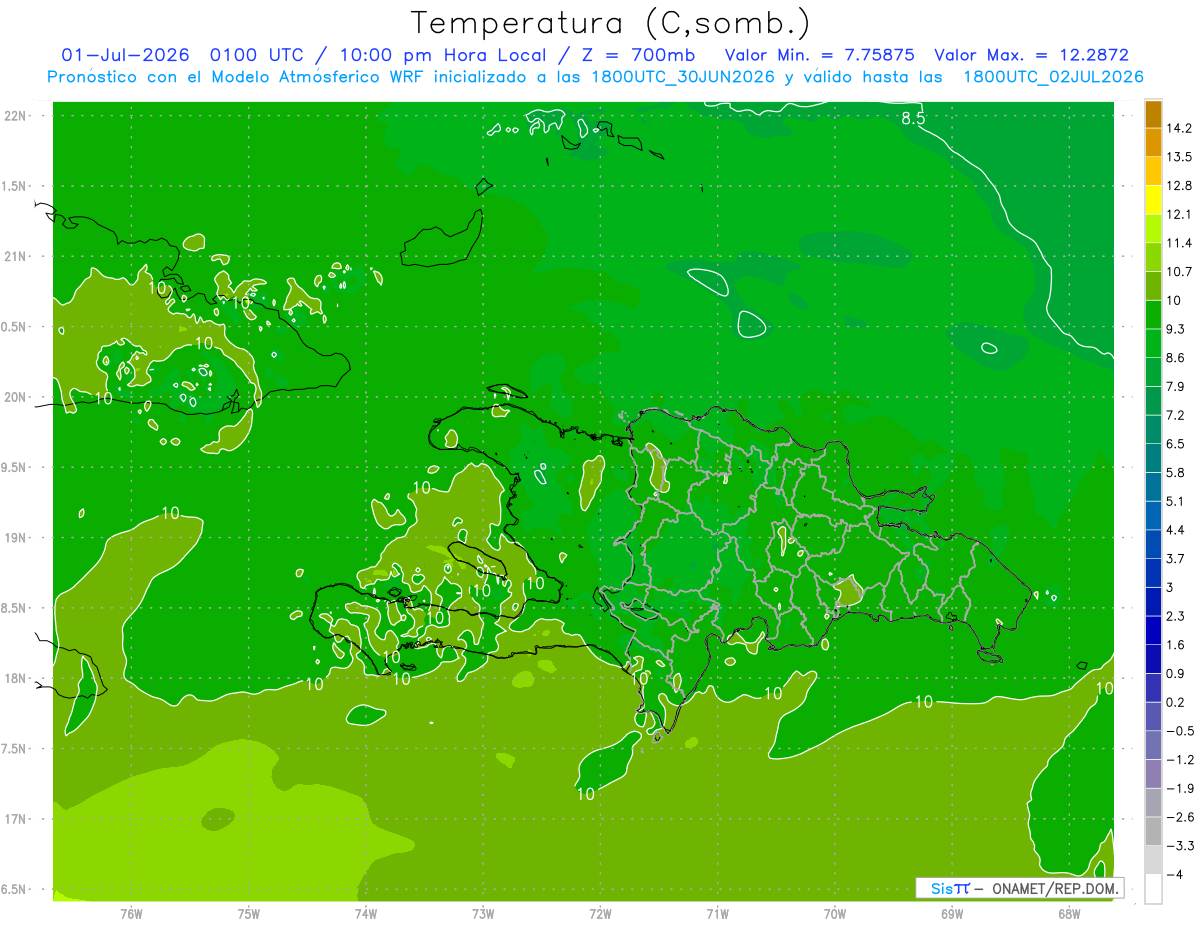Click the longitude axis label "69W"
This screenshot has width=1200, height=927.
pos(952,913)
